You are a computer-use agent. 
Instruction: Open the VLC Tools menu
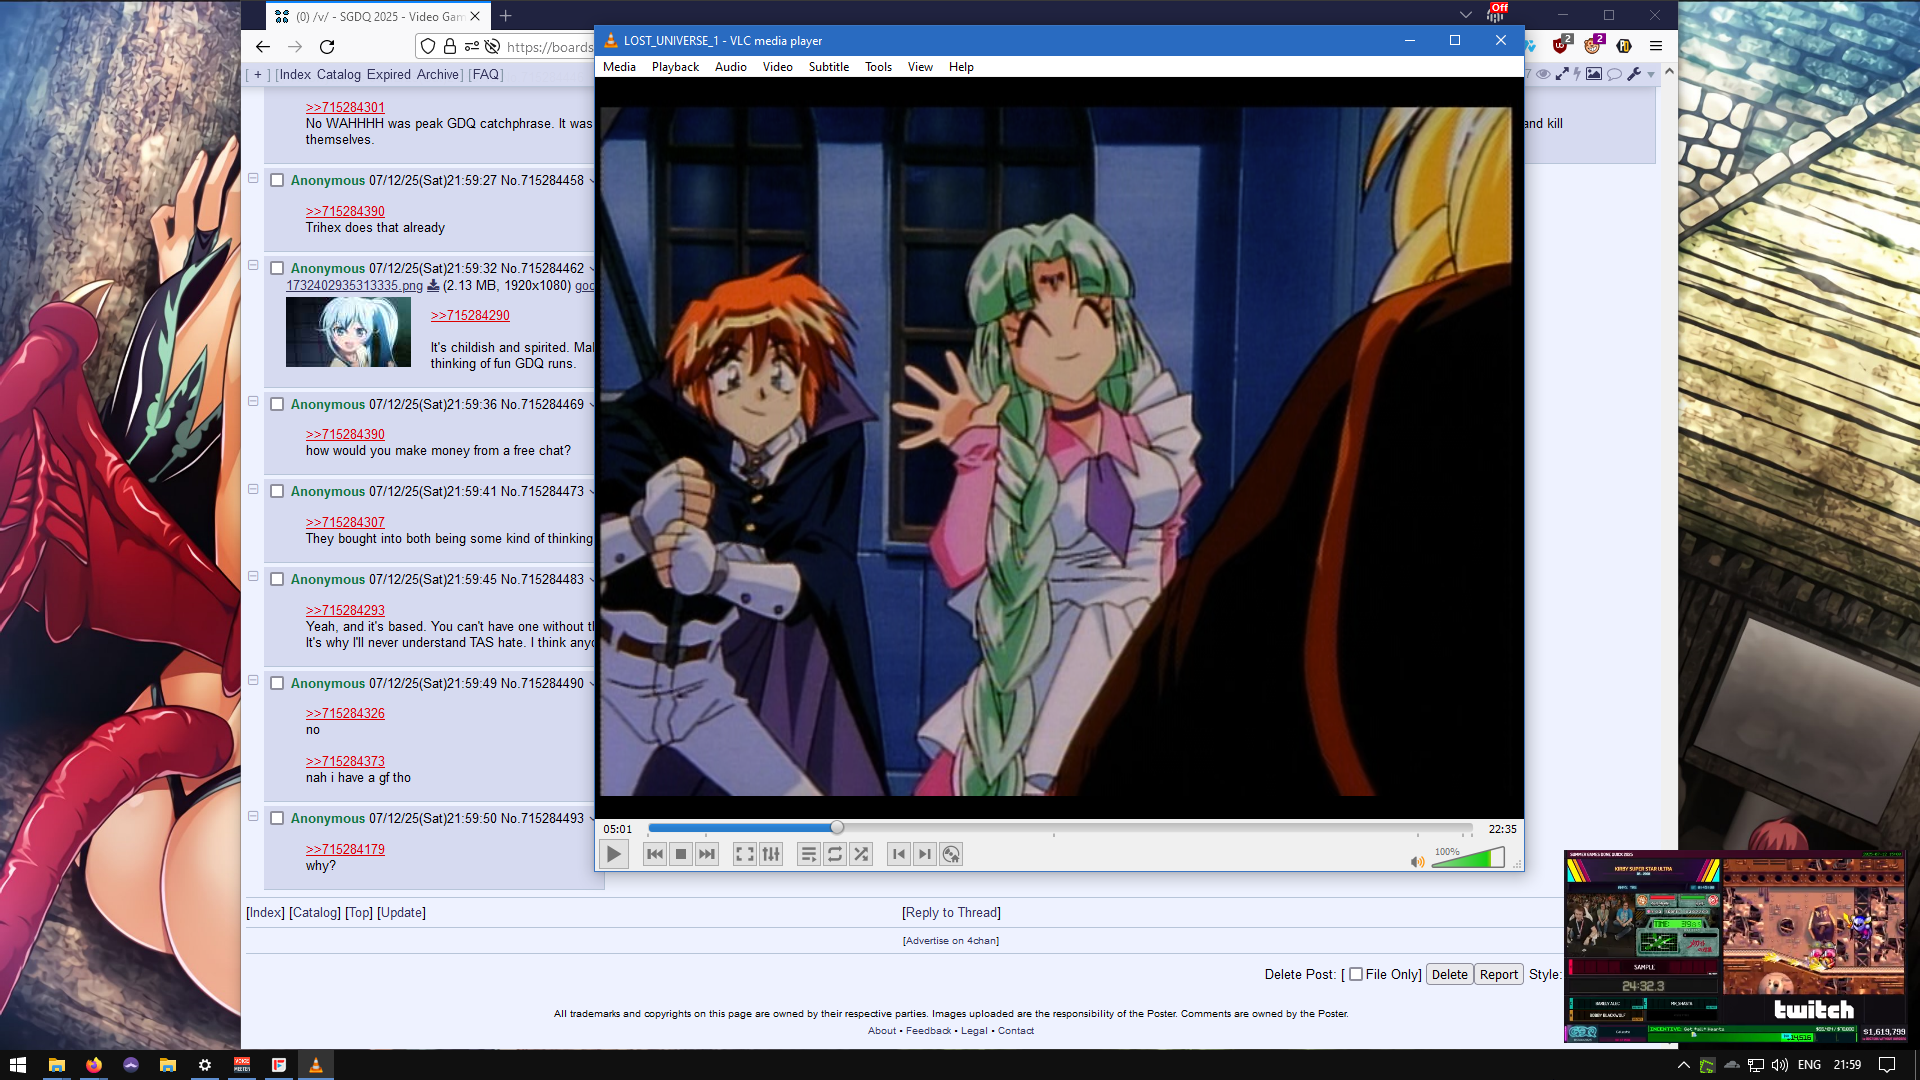click(878, 67)
